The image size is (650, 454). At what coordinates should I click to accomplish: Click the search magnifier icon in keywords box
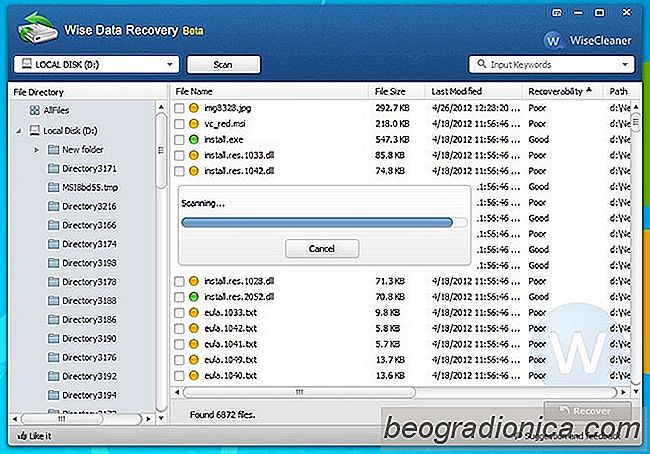481,64
